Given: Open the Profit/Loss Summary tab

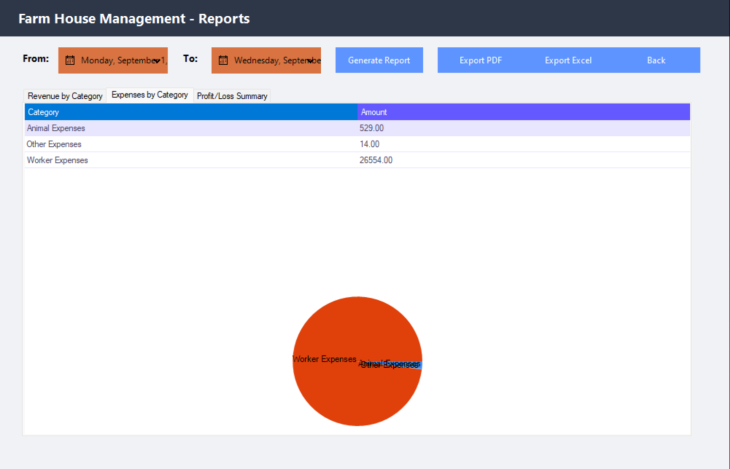Looking at the screenshot, I should click(x=231, y=96).
